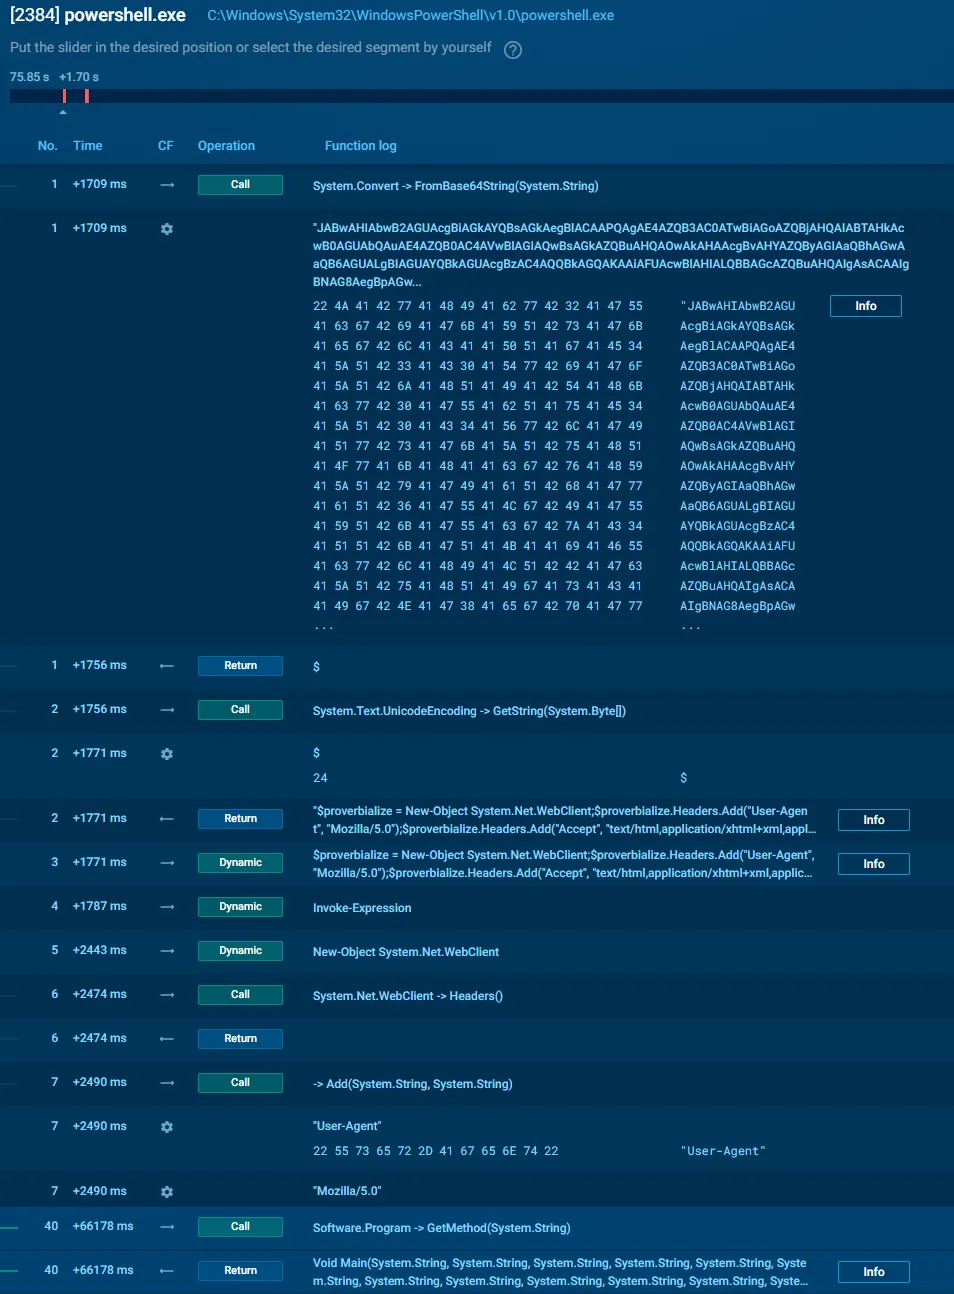Click Dynamic badge for New-Object System.Net.WebClient
954x1294 pixels.
pyautogui.click(x=240, y=951)
